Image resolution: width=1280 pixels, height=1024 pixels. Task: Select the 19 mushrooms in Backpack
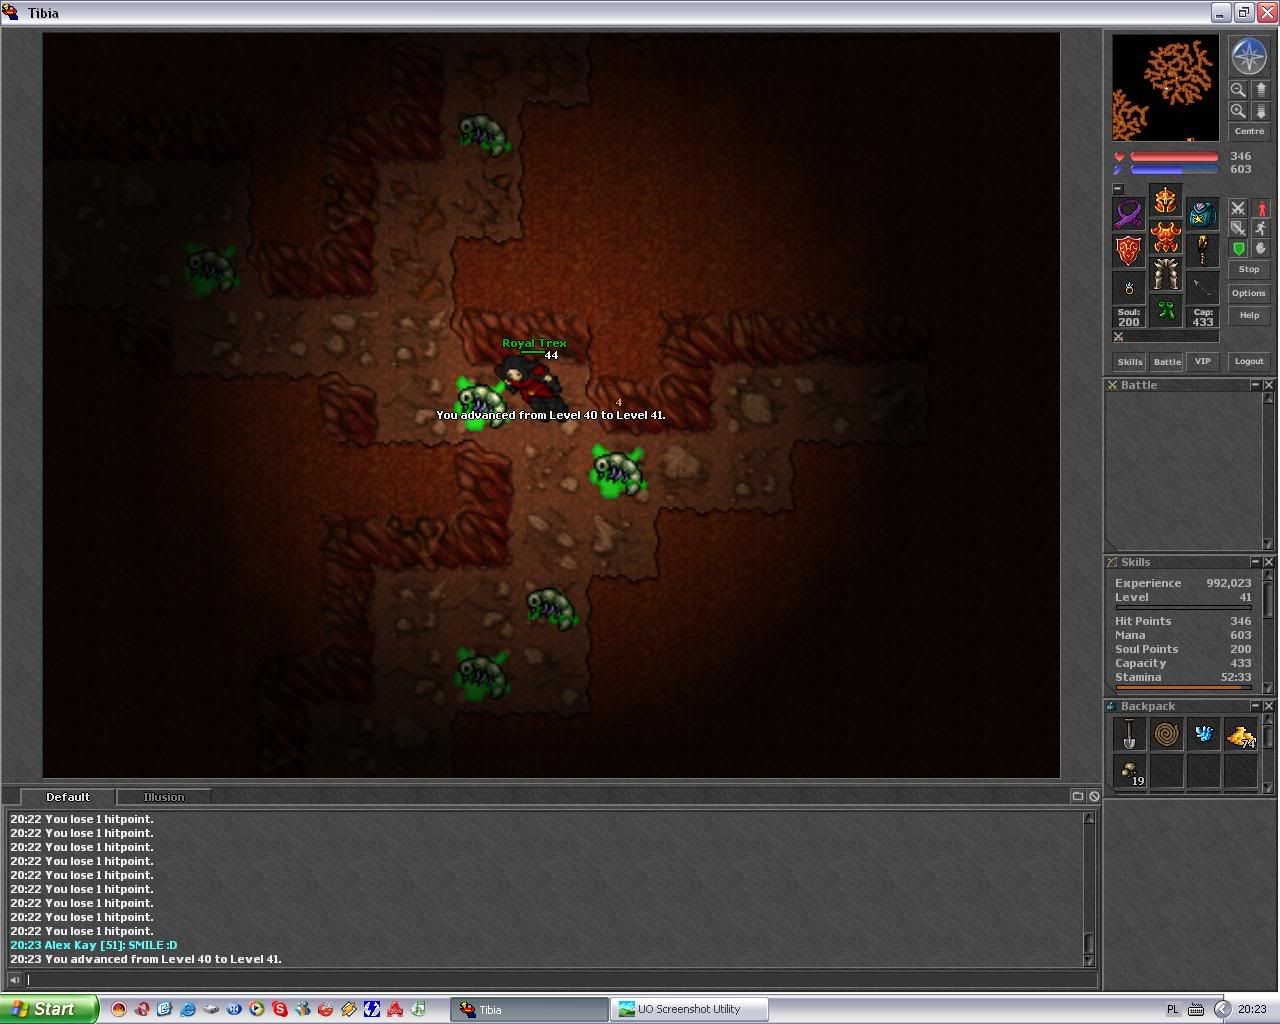(x=1129, y=771)
